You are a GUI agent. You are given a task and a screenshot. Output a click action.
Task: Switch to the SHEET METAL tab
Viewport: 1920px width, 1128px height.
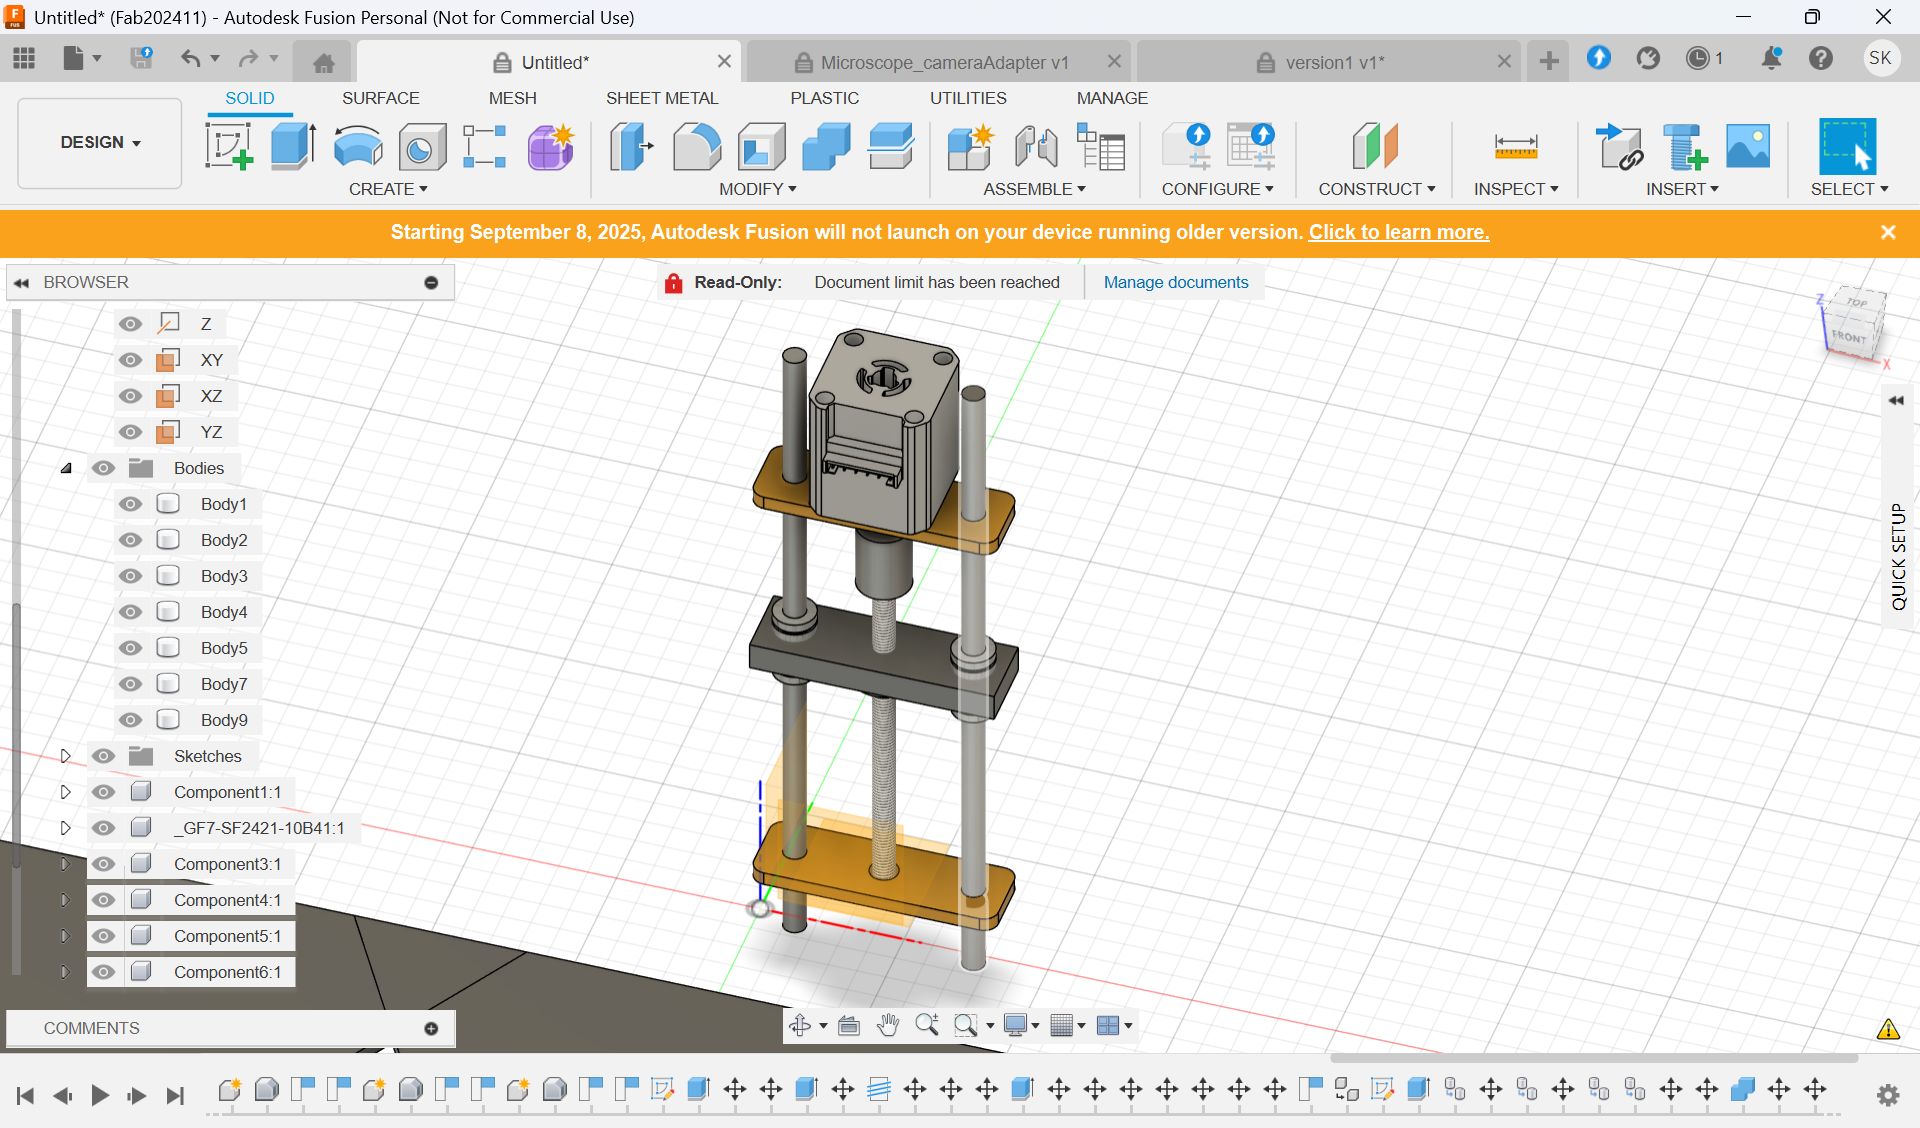pos(662,98)
